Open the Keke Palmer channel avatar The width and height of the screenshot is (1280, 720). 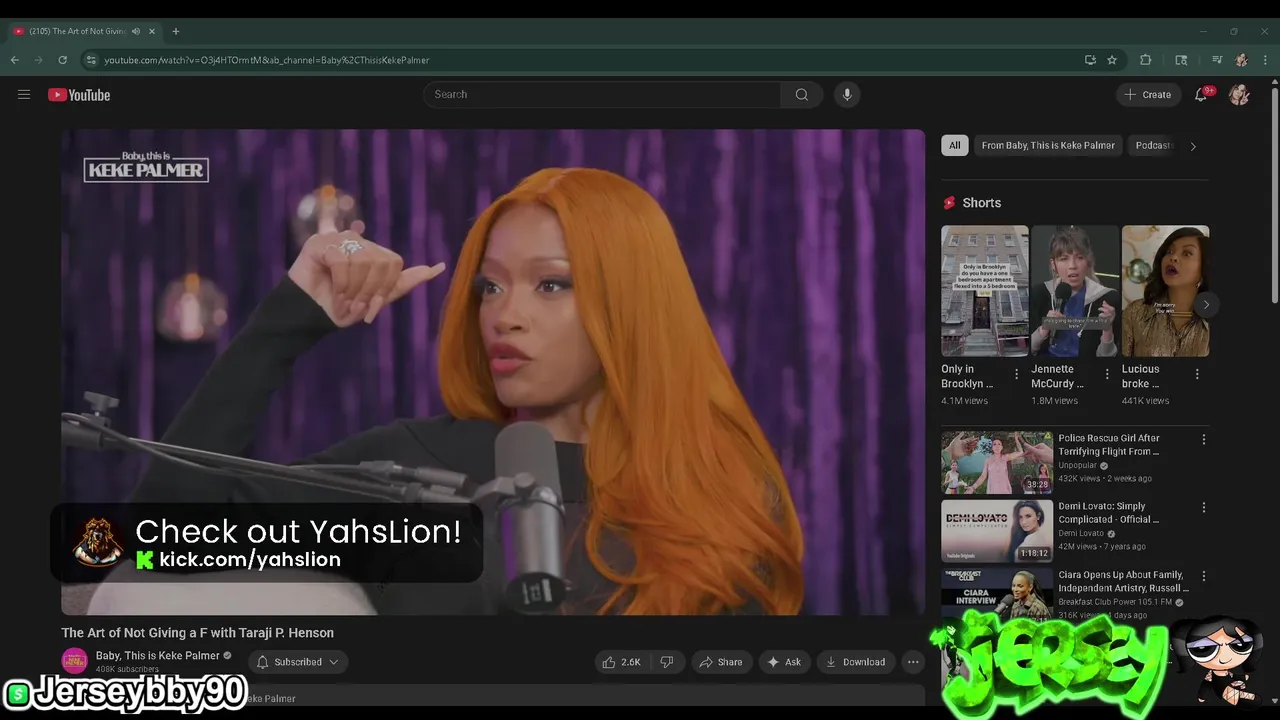74,661
